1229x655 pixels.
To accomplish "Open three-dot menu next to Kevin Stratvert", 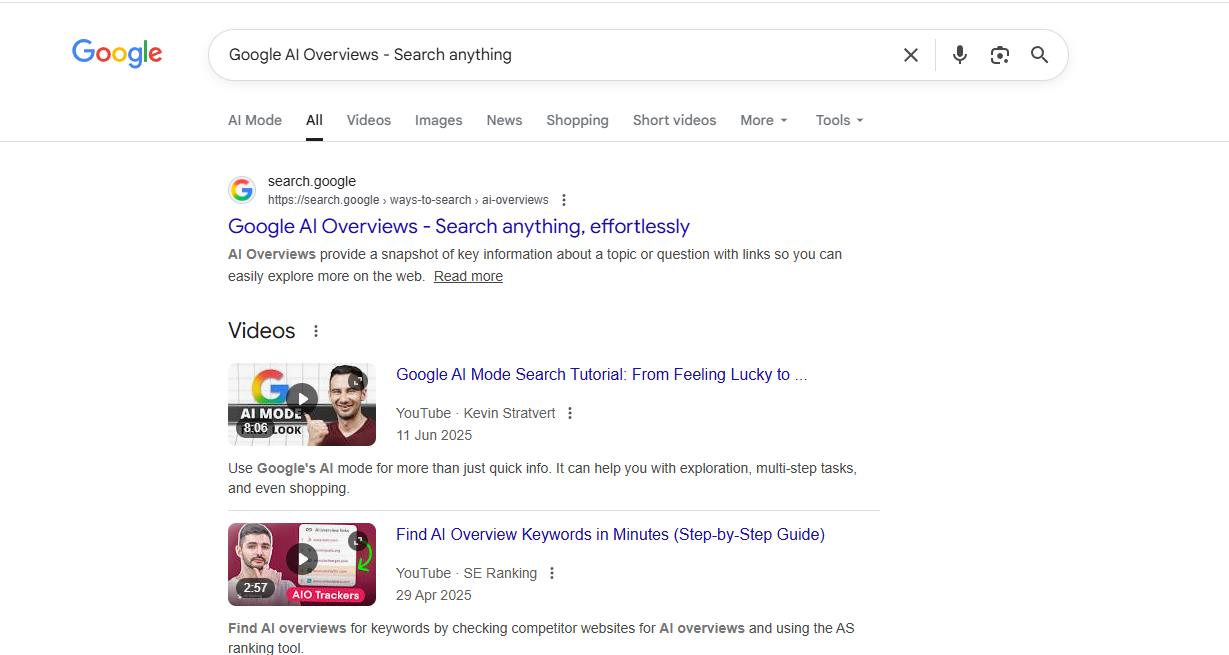I will pos(570,413).
